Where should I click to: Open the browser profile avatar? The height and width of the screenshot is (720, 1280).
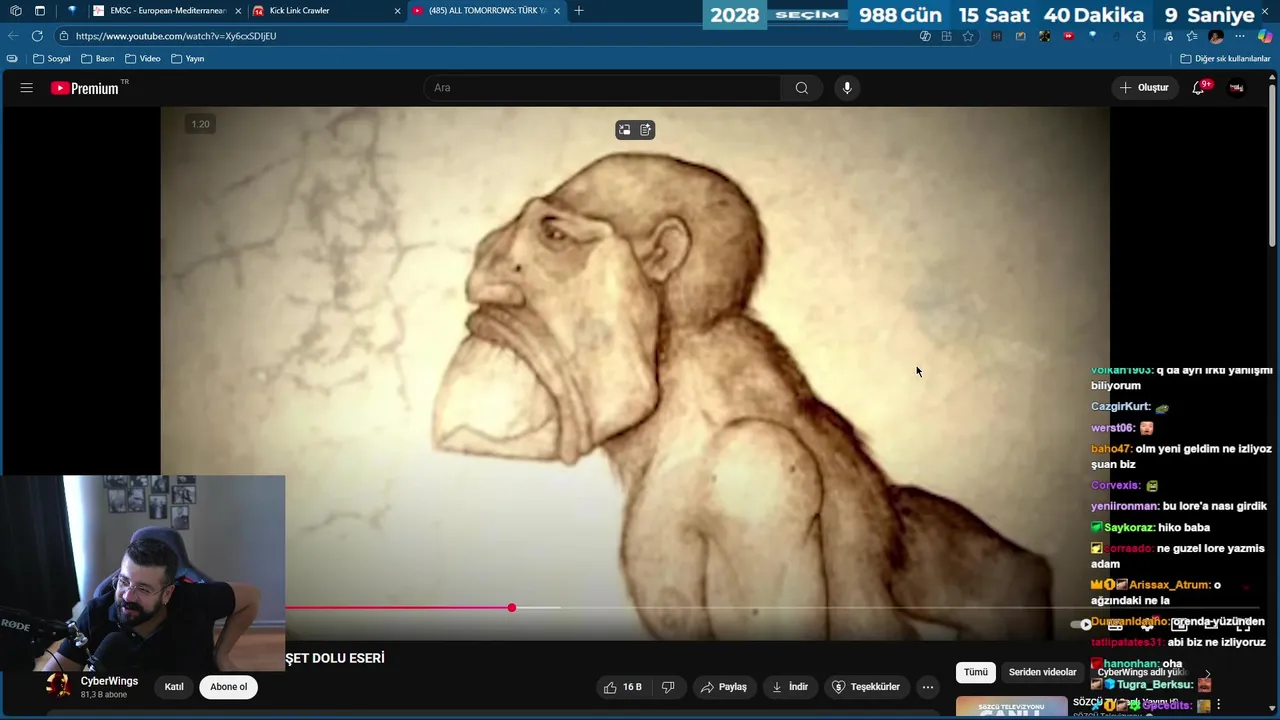(x=1216, y=36)
